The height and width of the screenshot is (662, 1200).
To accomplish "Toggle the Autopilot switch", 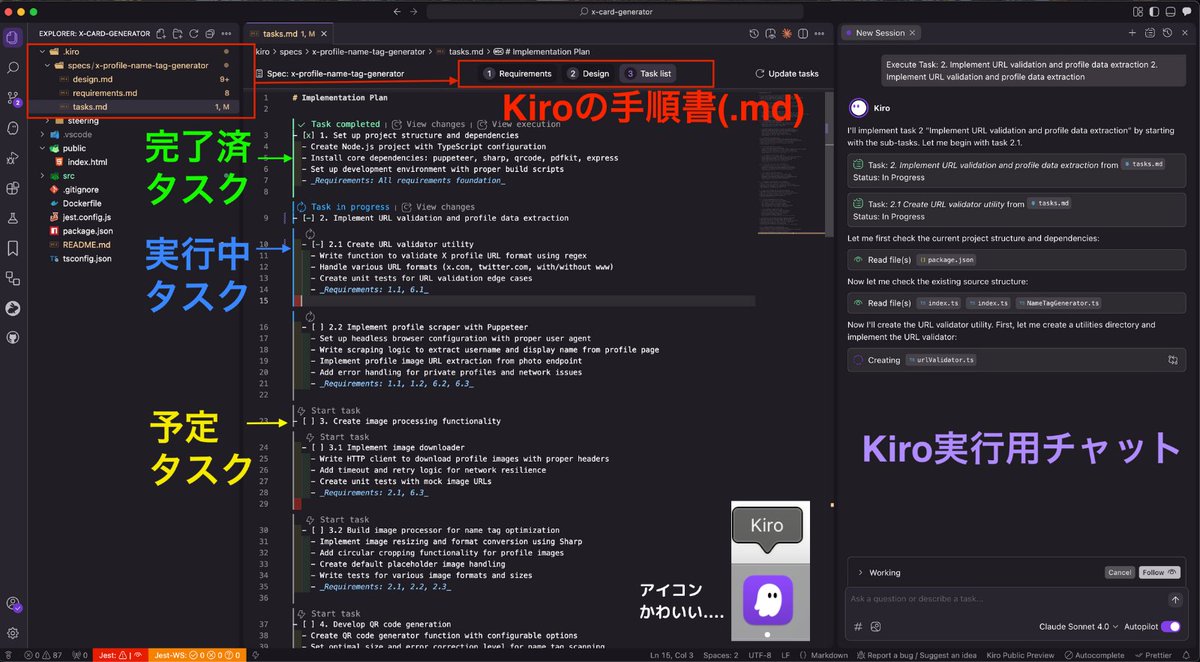I will pyautogui.click(x=1170, y=627).
